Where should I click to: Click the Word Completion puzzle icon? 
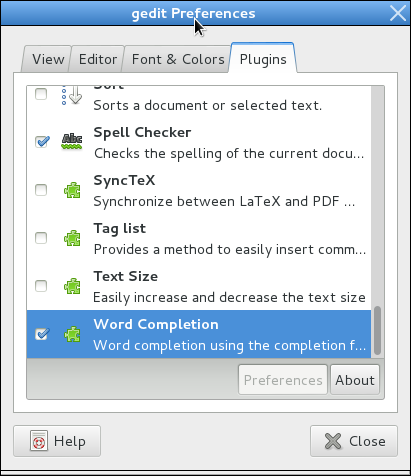click(x=72, y=334)
